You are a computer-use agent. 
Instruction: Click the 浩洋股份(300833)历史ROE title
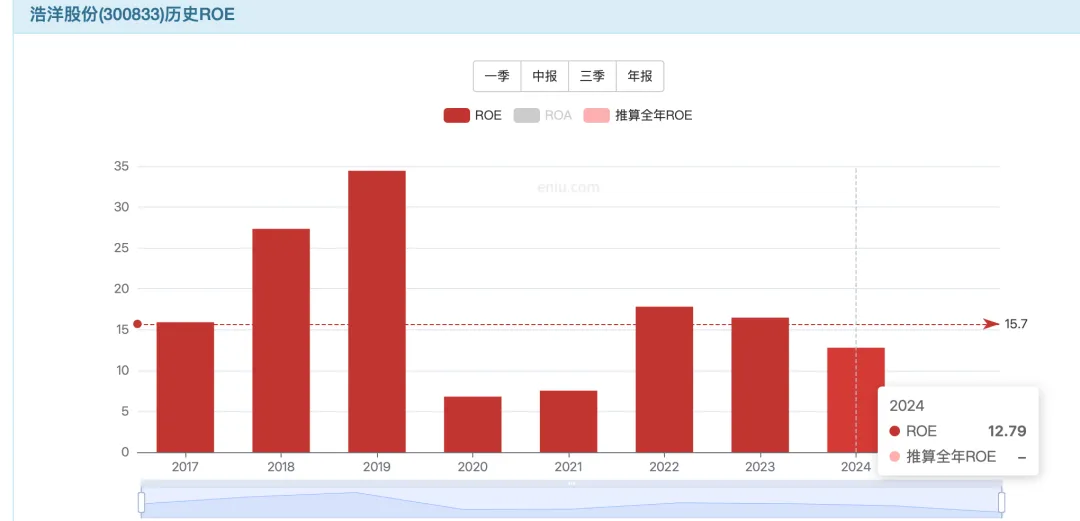click(132, 14)
